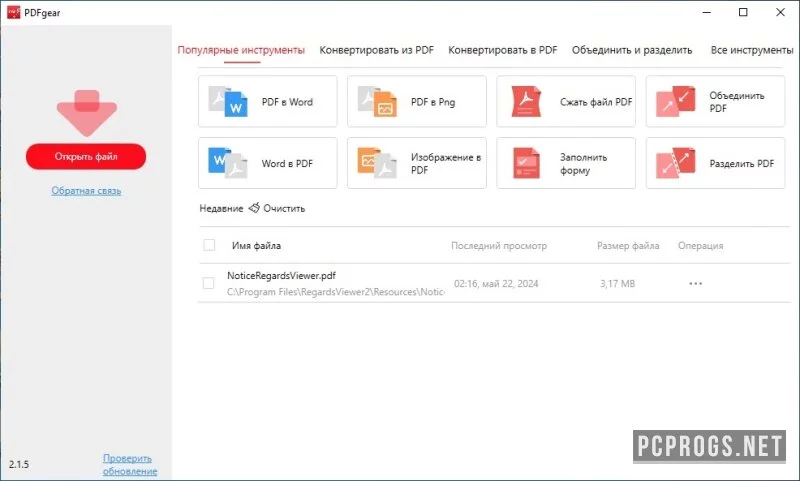Click the 02:16, май 22, 2024 date
Screen dimensions: 800x481
(496, 284)
